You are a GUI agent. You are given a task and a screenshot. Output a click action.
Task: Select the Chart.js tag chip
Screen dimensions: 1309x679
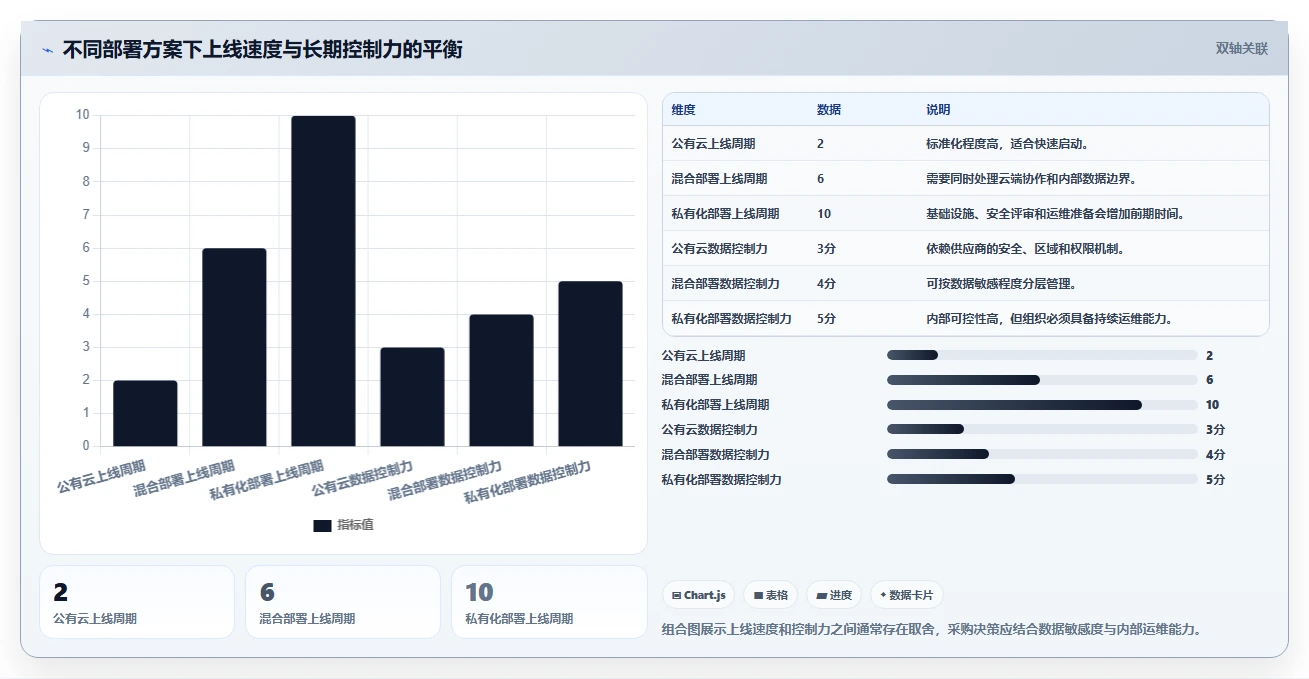(698, 595)
